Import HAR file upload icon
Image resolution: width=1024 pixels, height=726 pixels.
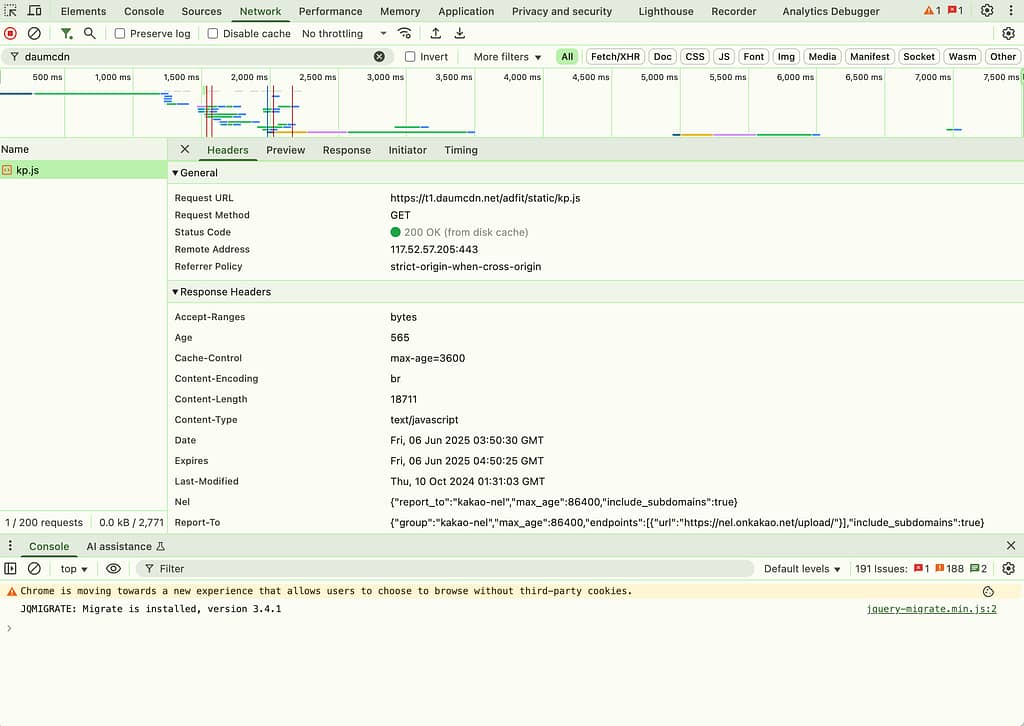coord(436,33)
